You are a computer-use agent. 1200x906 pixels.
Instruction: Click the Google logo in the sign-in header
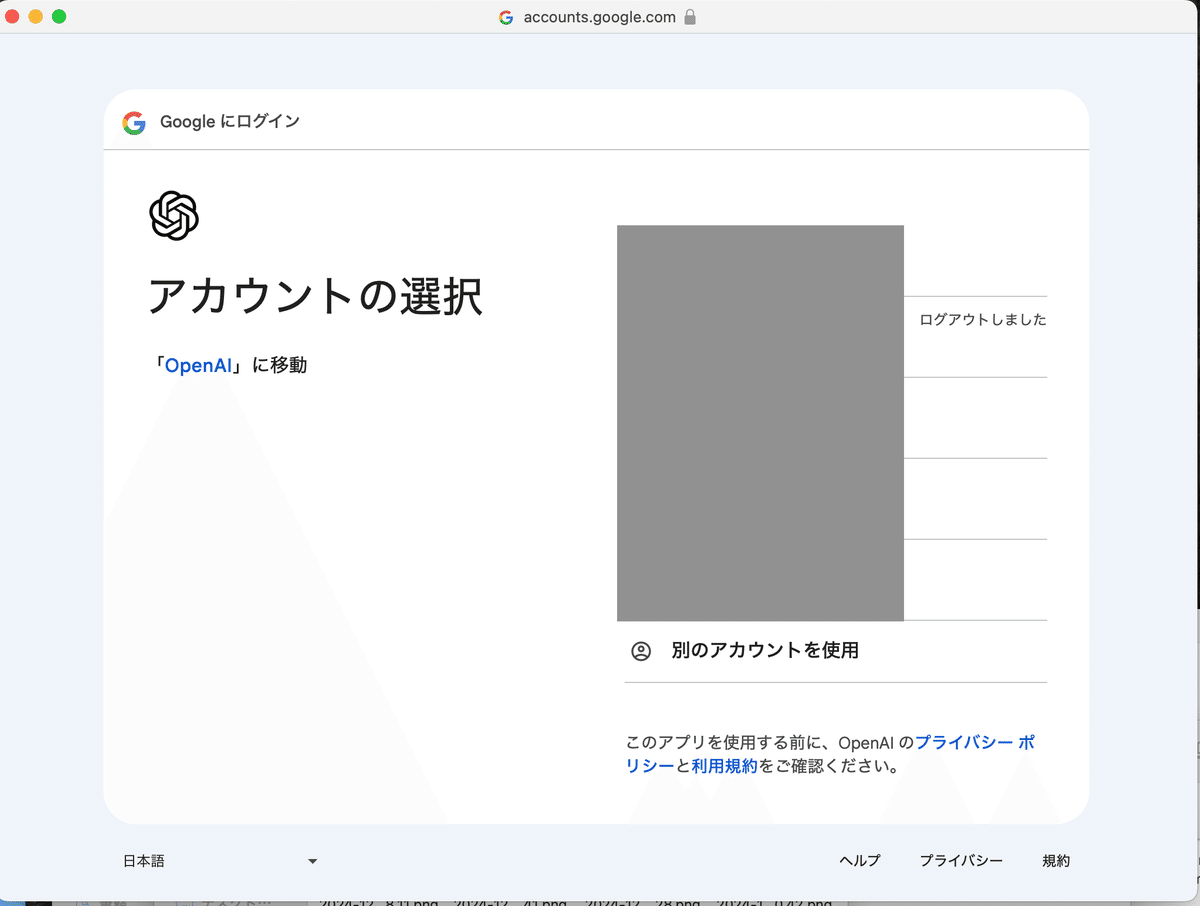pyautogui.click(x=134, y=122)
